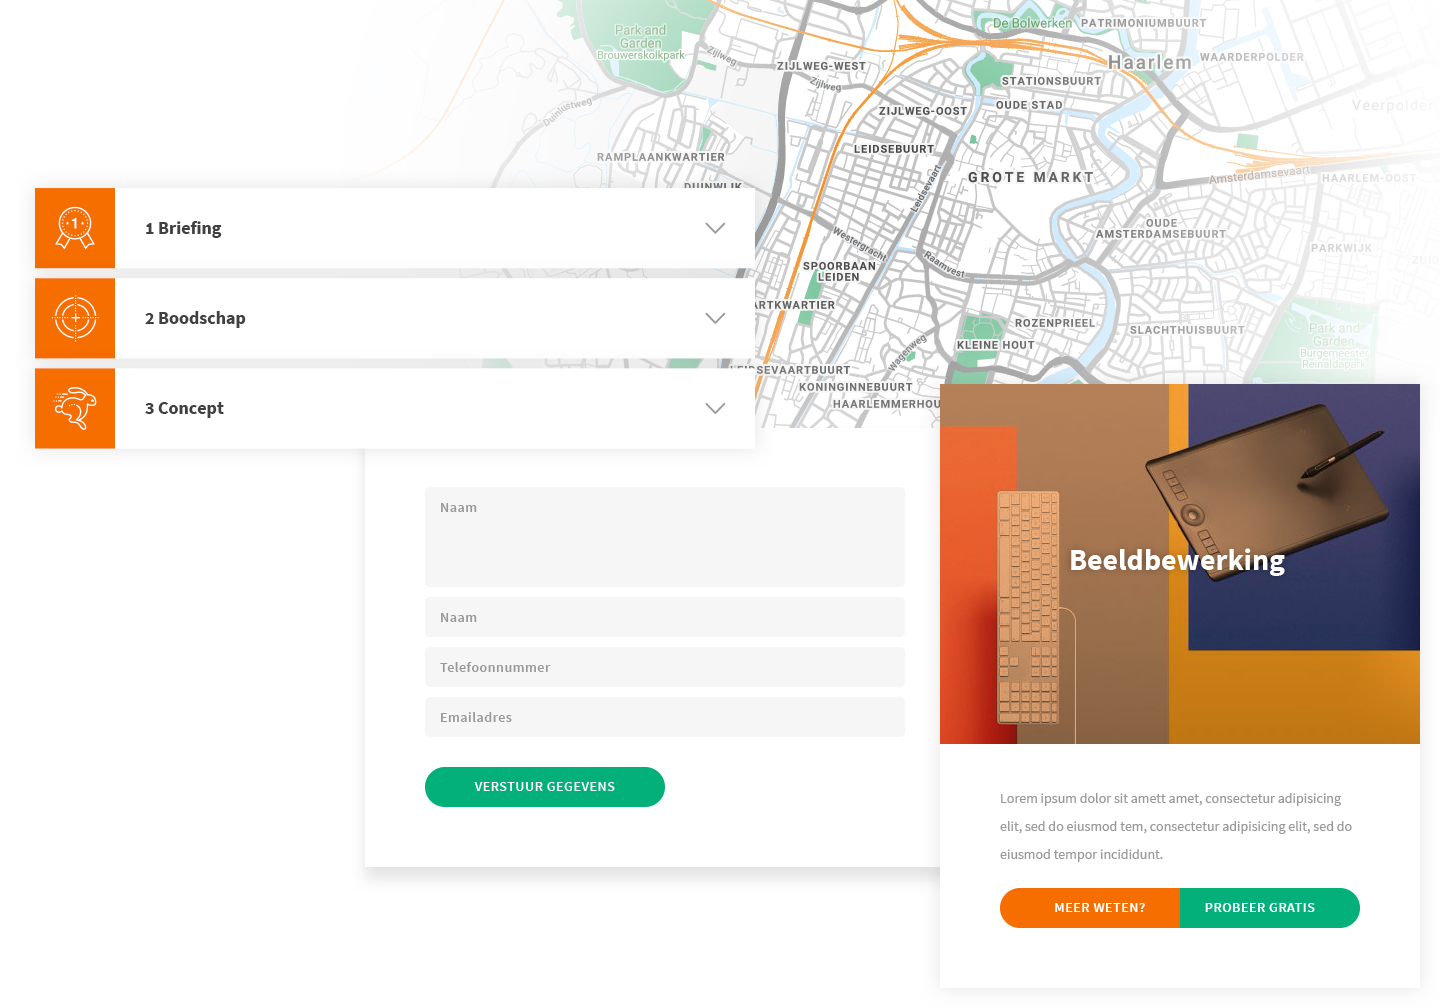
Task: Expand the Concept panel chevron
Action: [715, 408]
